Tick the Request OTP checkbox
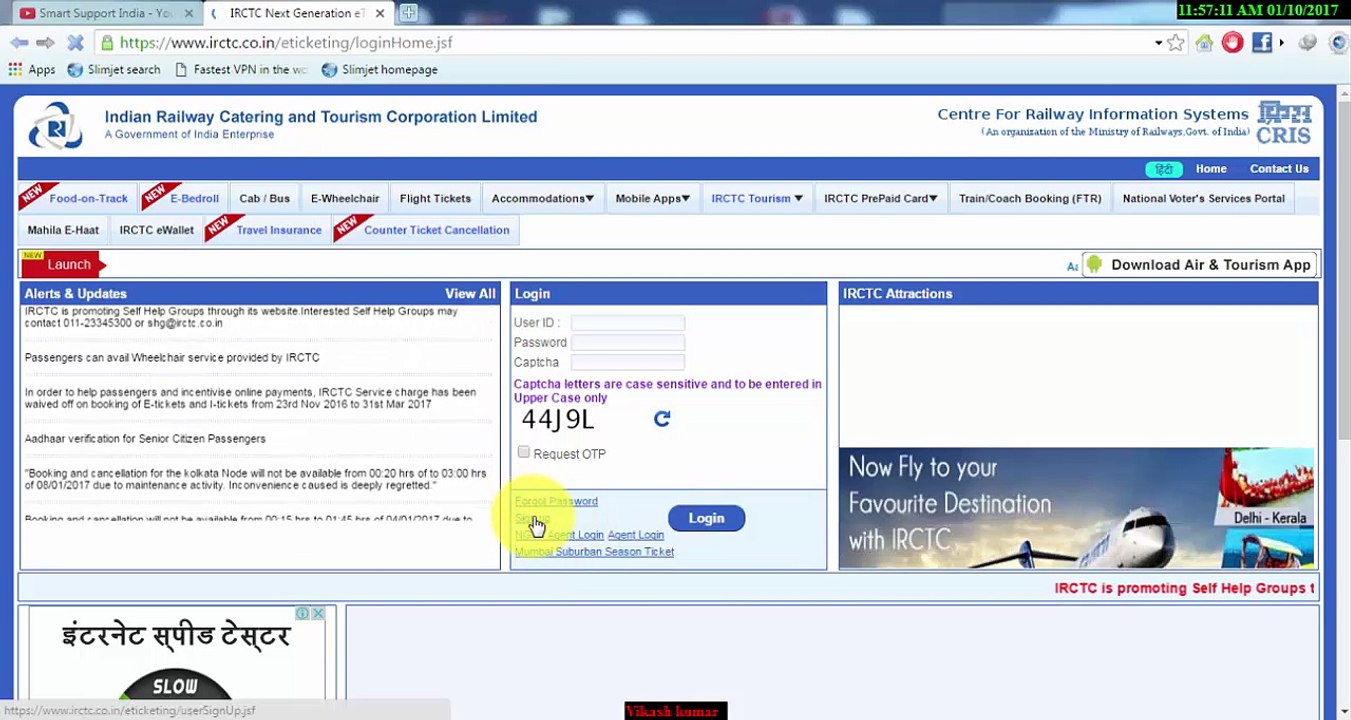This screenshot has height=720, width=1351. pos(523,453)
